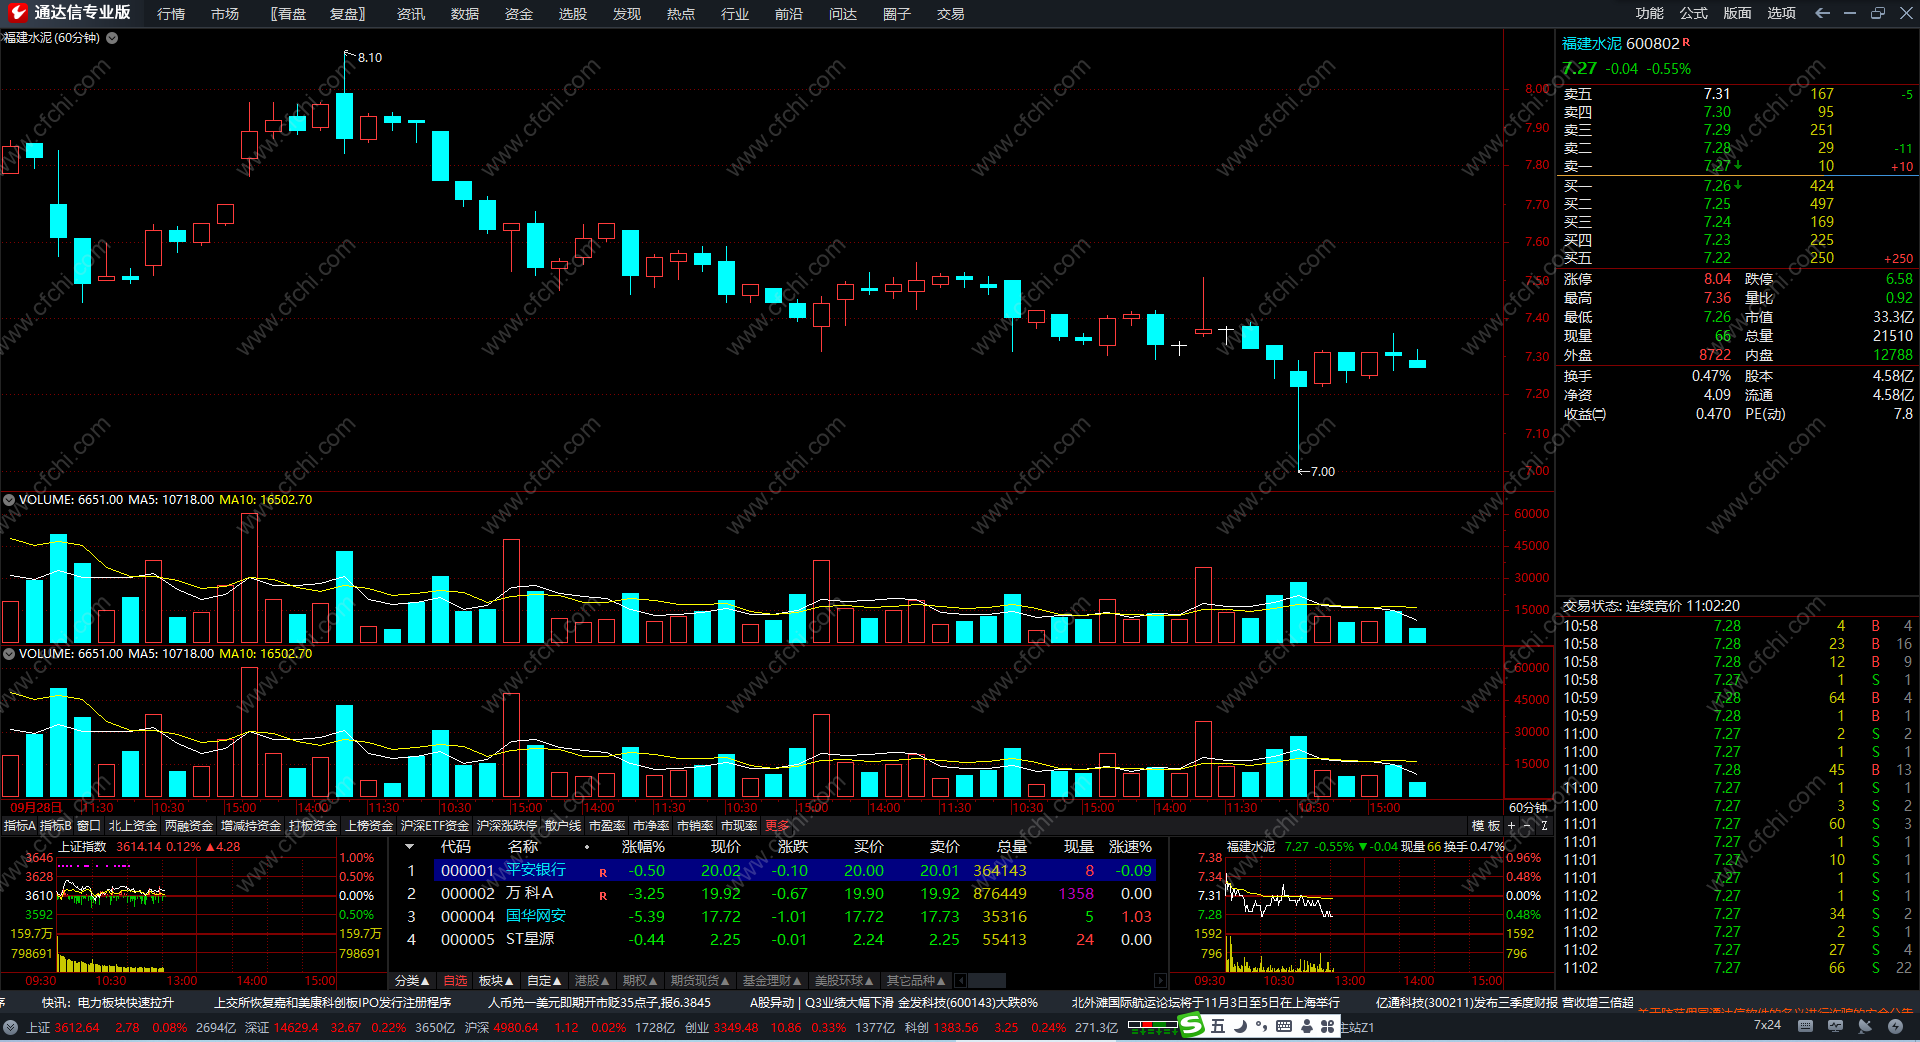Click the four-square toolbox icon in input toolbar
This screenshot has height=1042, width=1920.
pyautogui.click(x=1328, y=1026)
